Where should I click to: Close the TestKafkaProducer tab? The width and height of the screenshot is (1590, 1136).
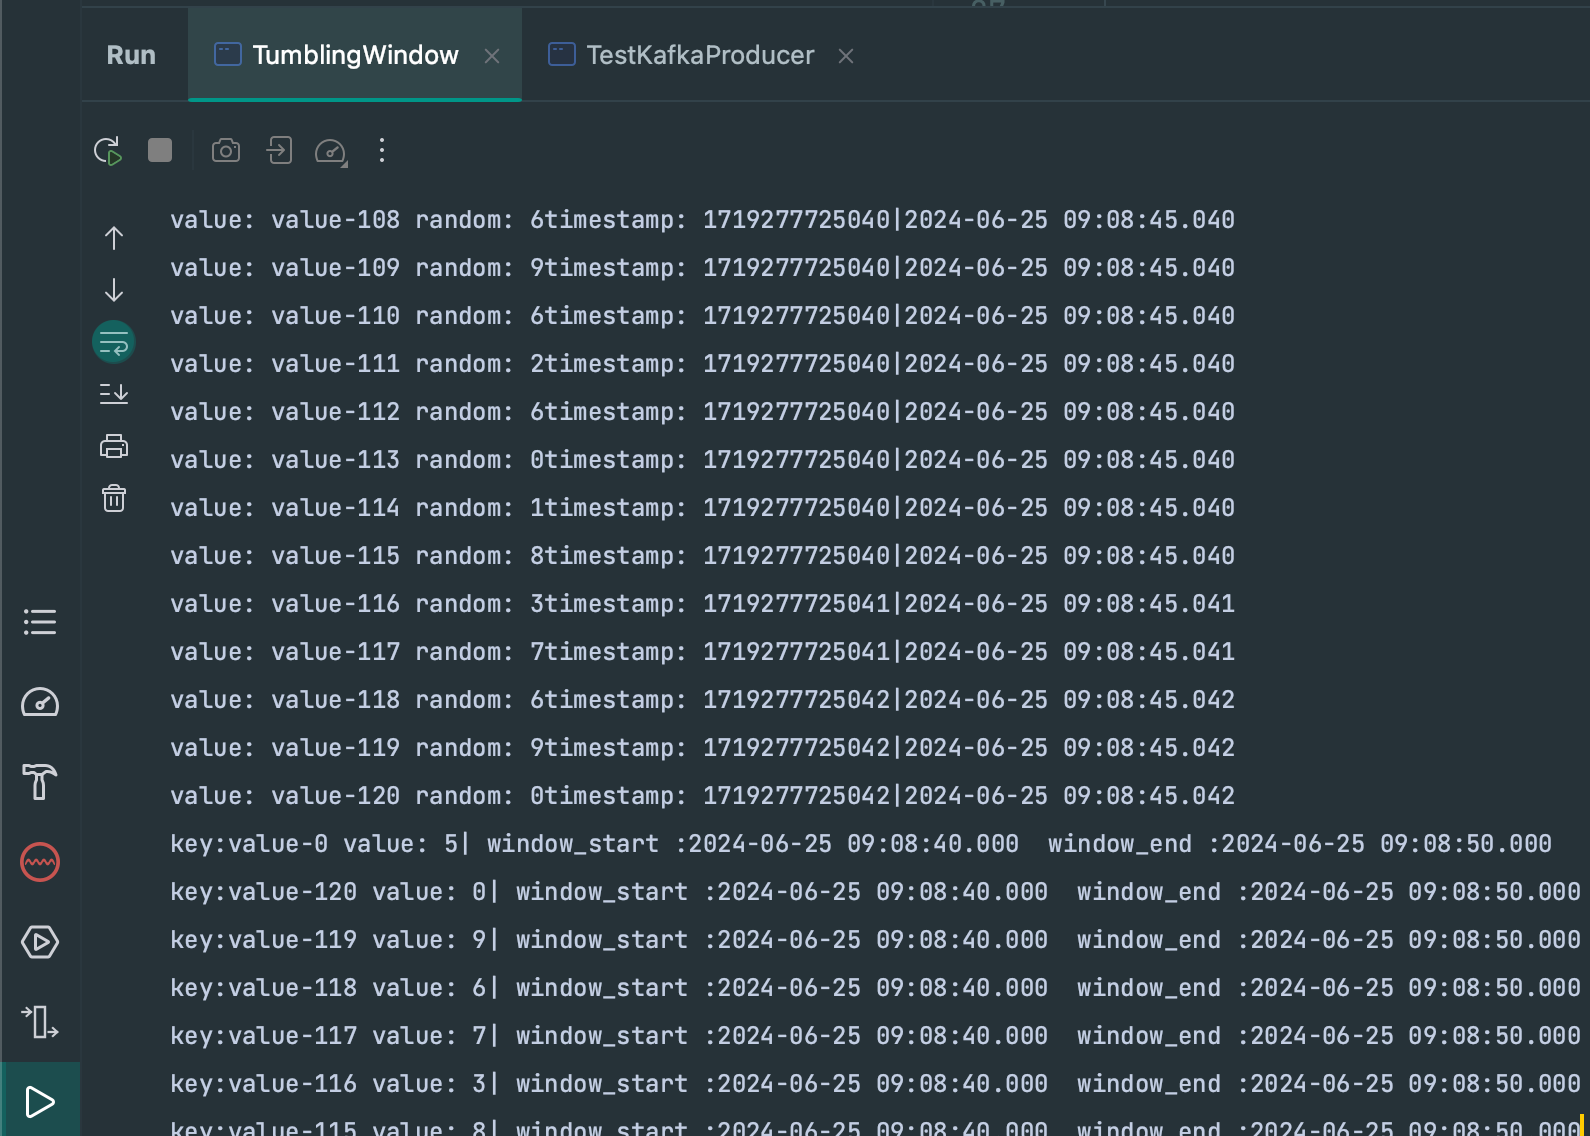click(x=846, y=56)
